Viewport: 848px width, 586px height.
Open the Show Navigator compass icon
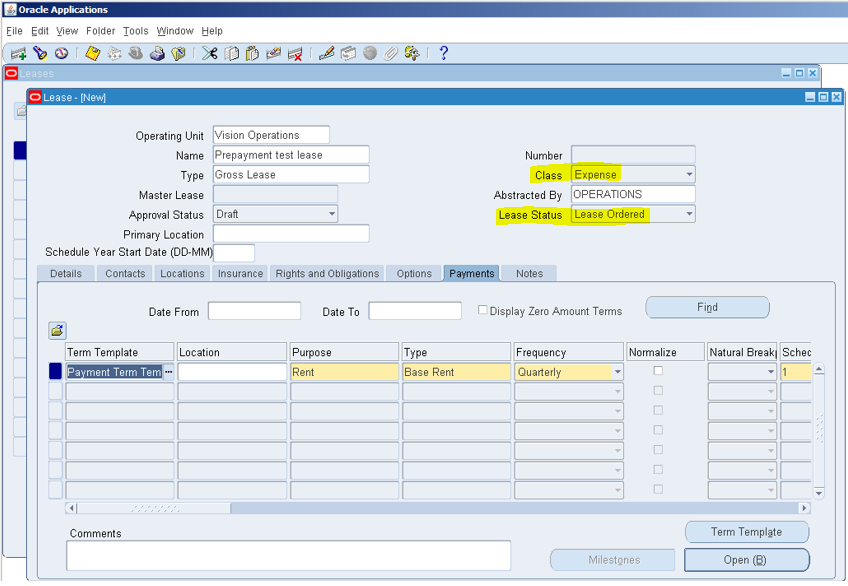pos(61,53)
